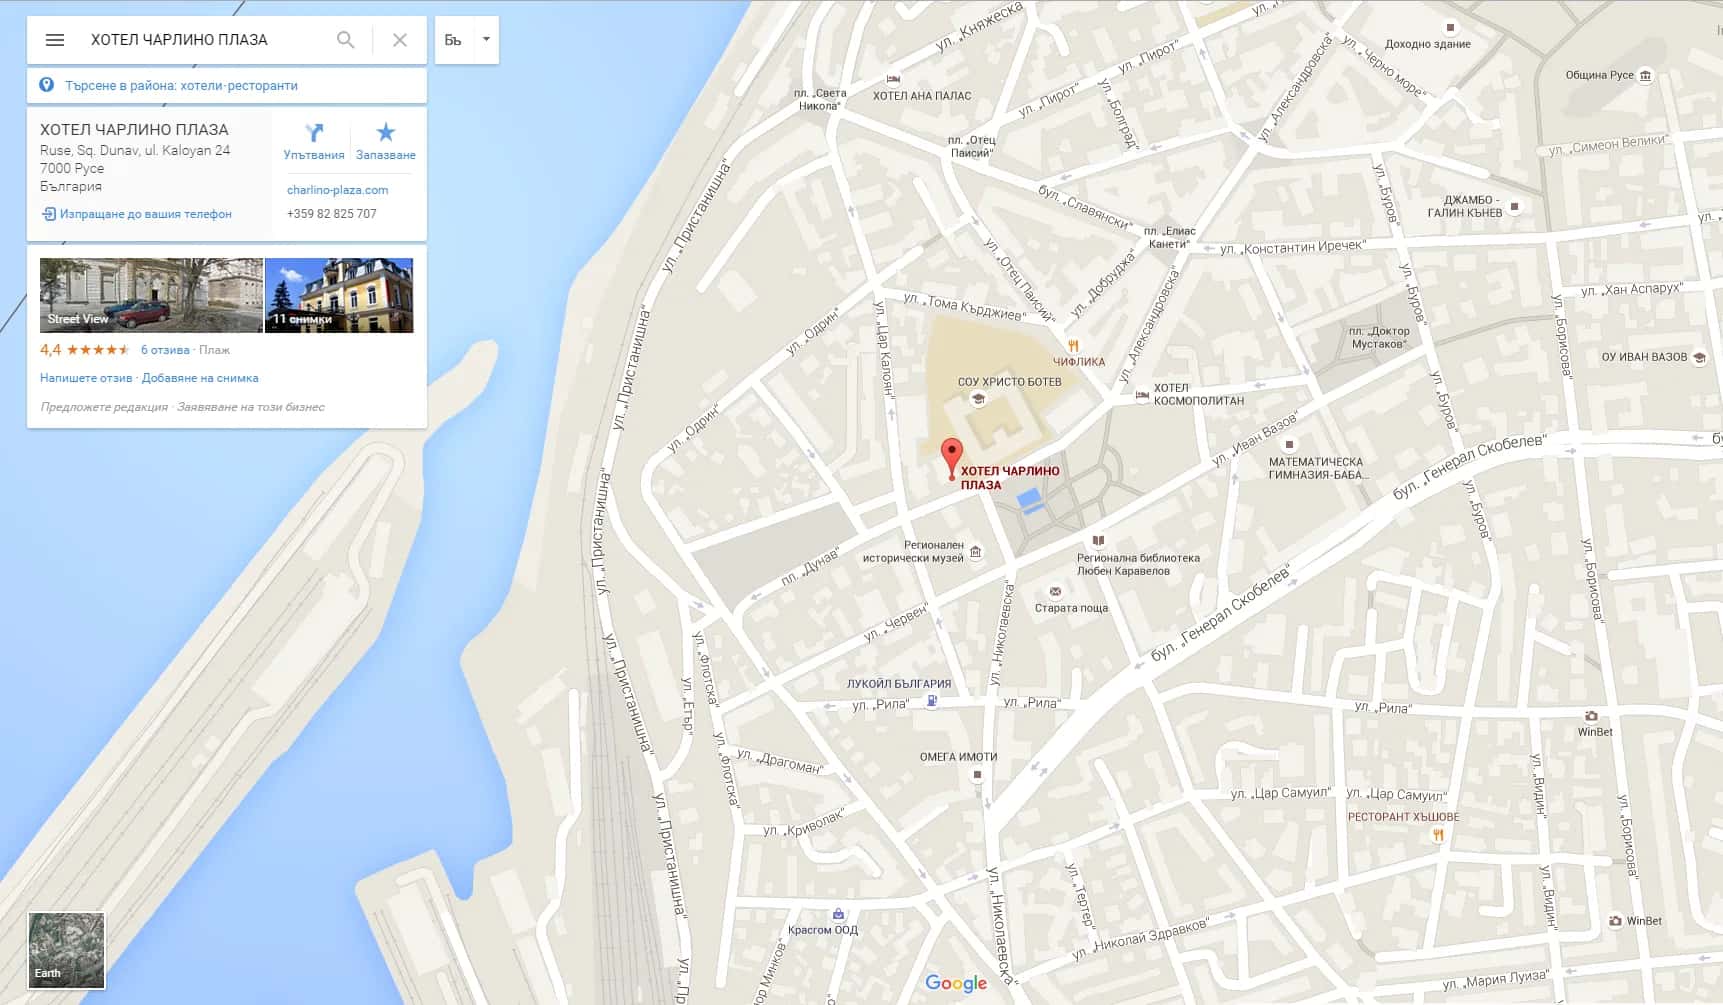
Task: Click the пл. Дунав square label
Action: click(809, 566)
